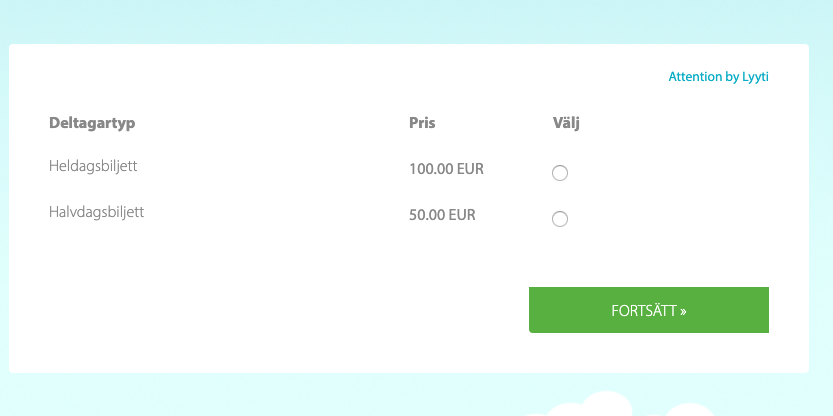Click the Heldagsbiljett ticket name

pyautogui.click(x=93, y=166)
